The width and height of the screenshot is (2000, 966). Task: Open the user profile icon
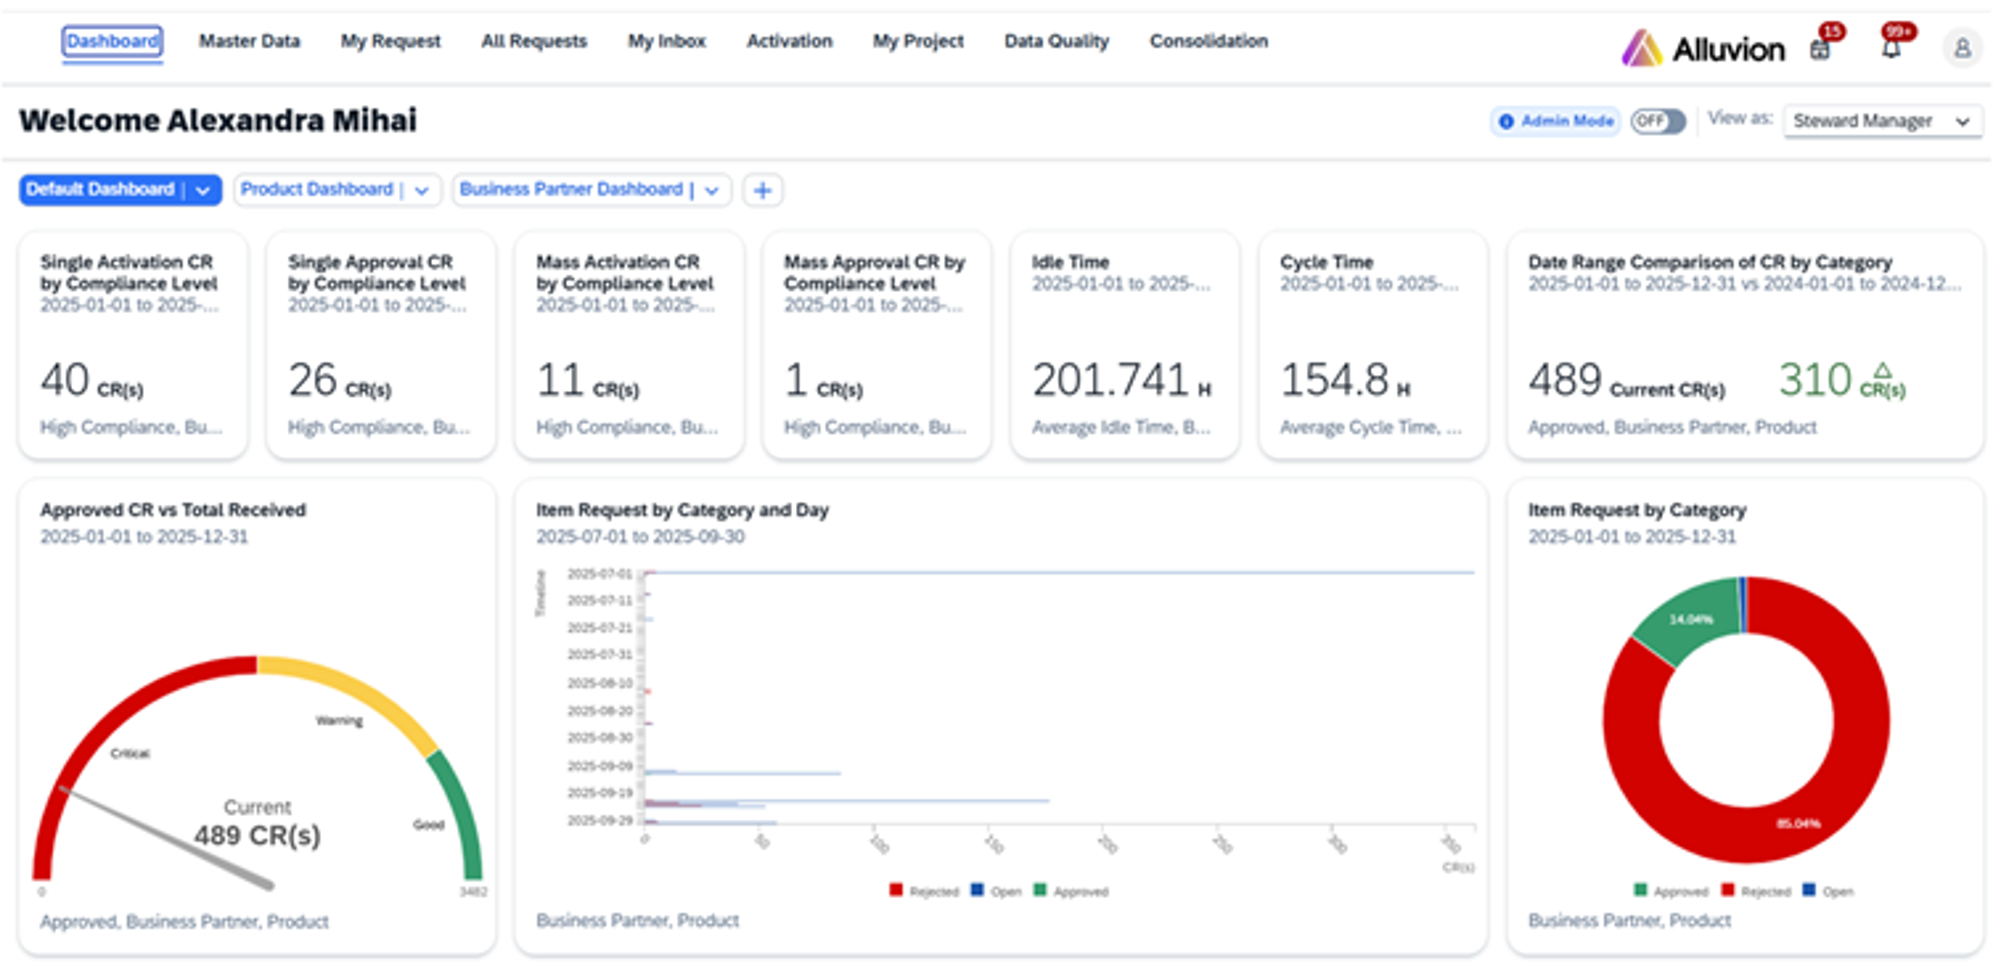coord(1961,47)
